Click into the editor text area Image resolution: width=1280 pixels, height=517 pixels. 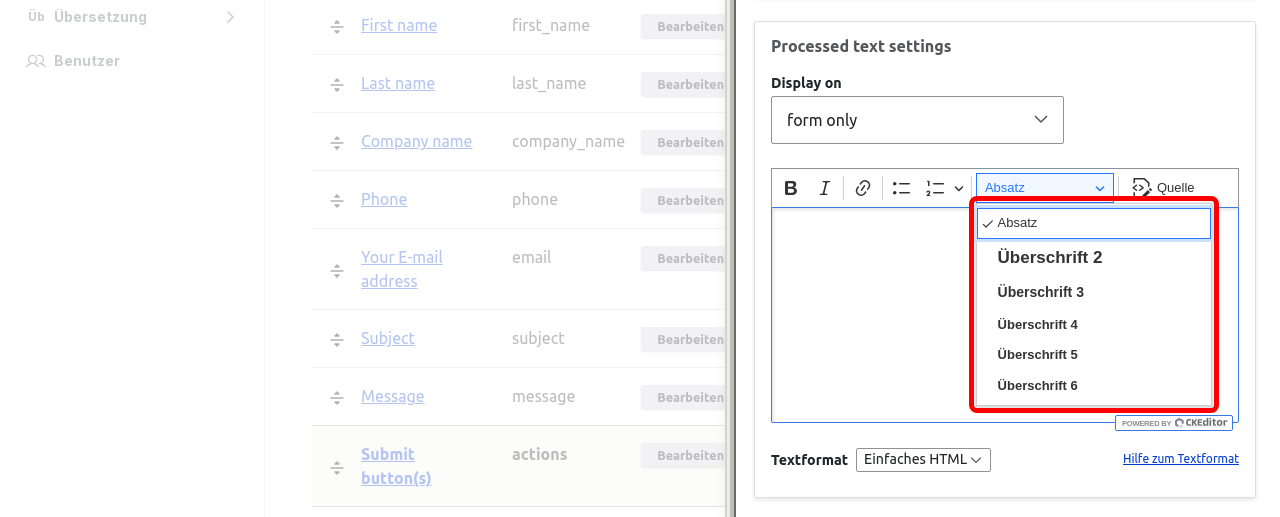pos(870,315)
